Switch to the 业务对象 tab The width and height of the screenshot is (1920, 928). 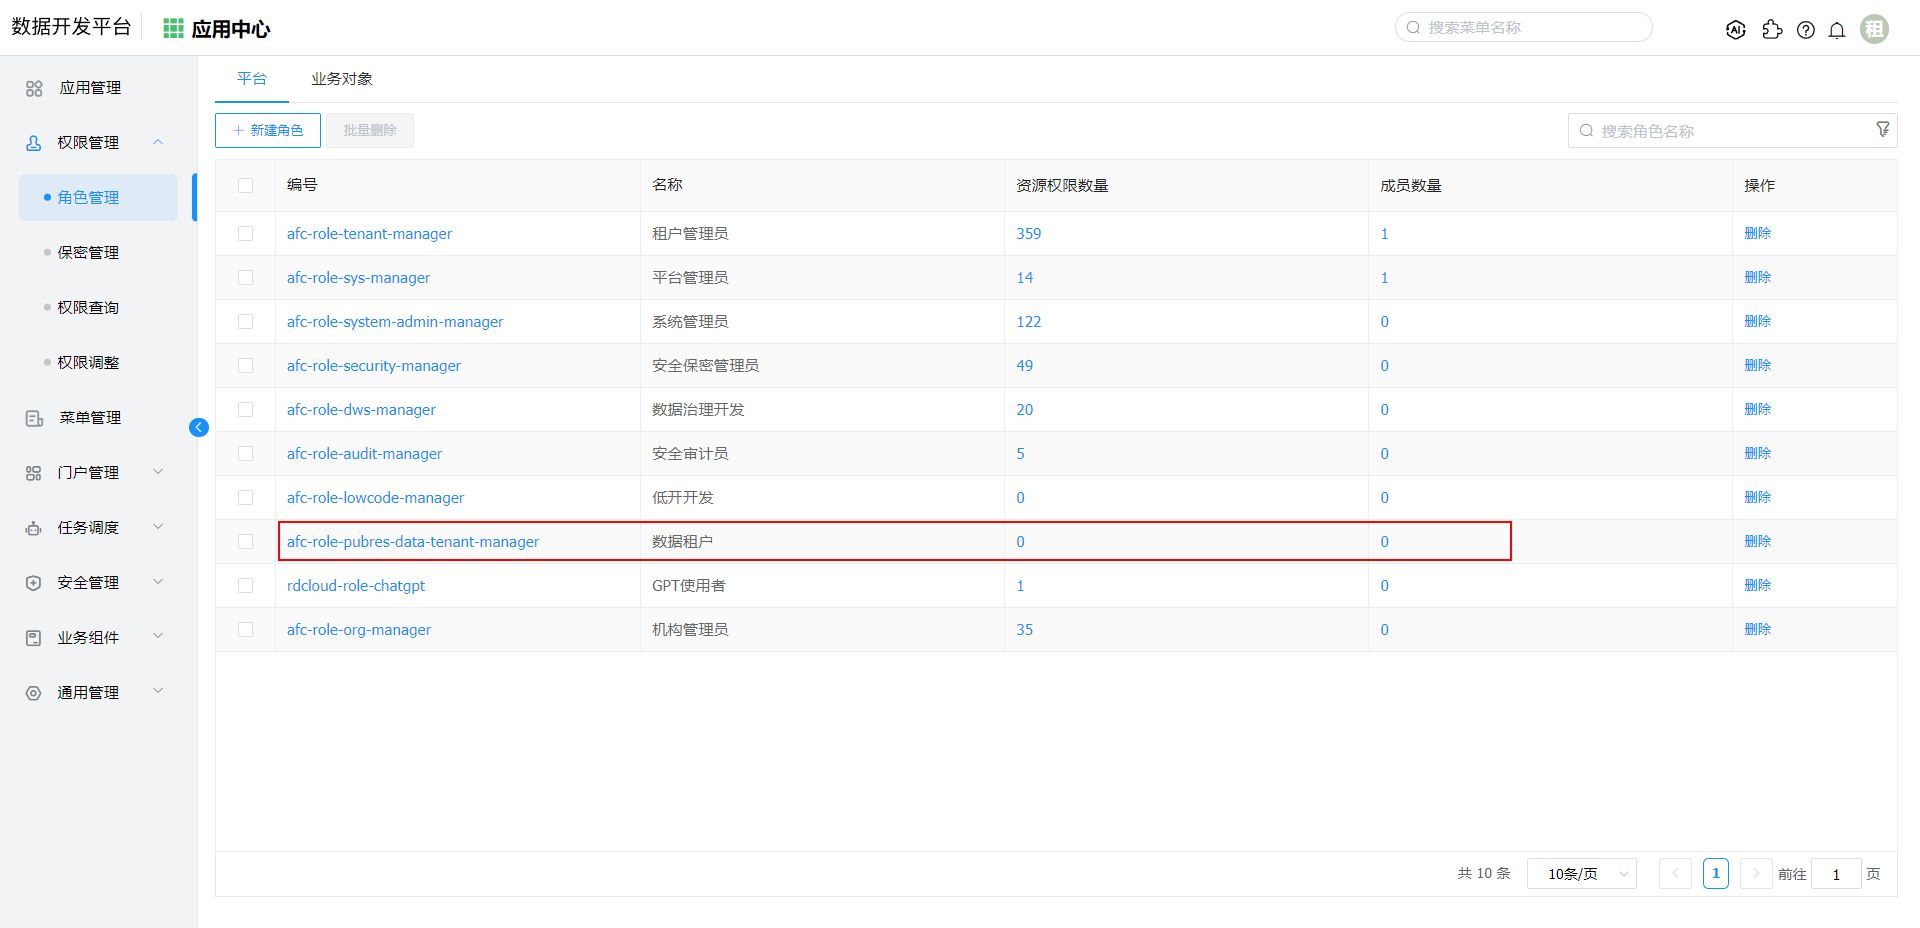coord(341,79)
